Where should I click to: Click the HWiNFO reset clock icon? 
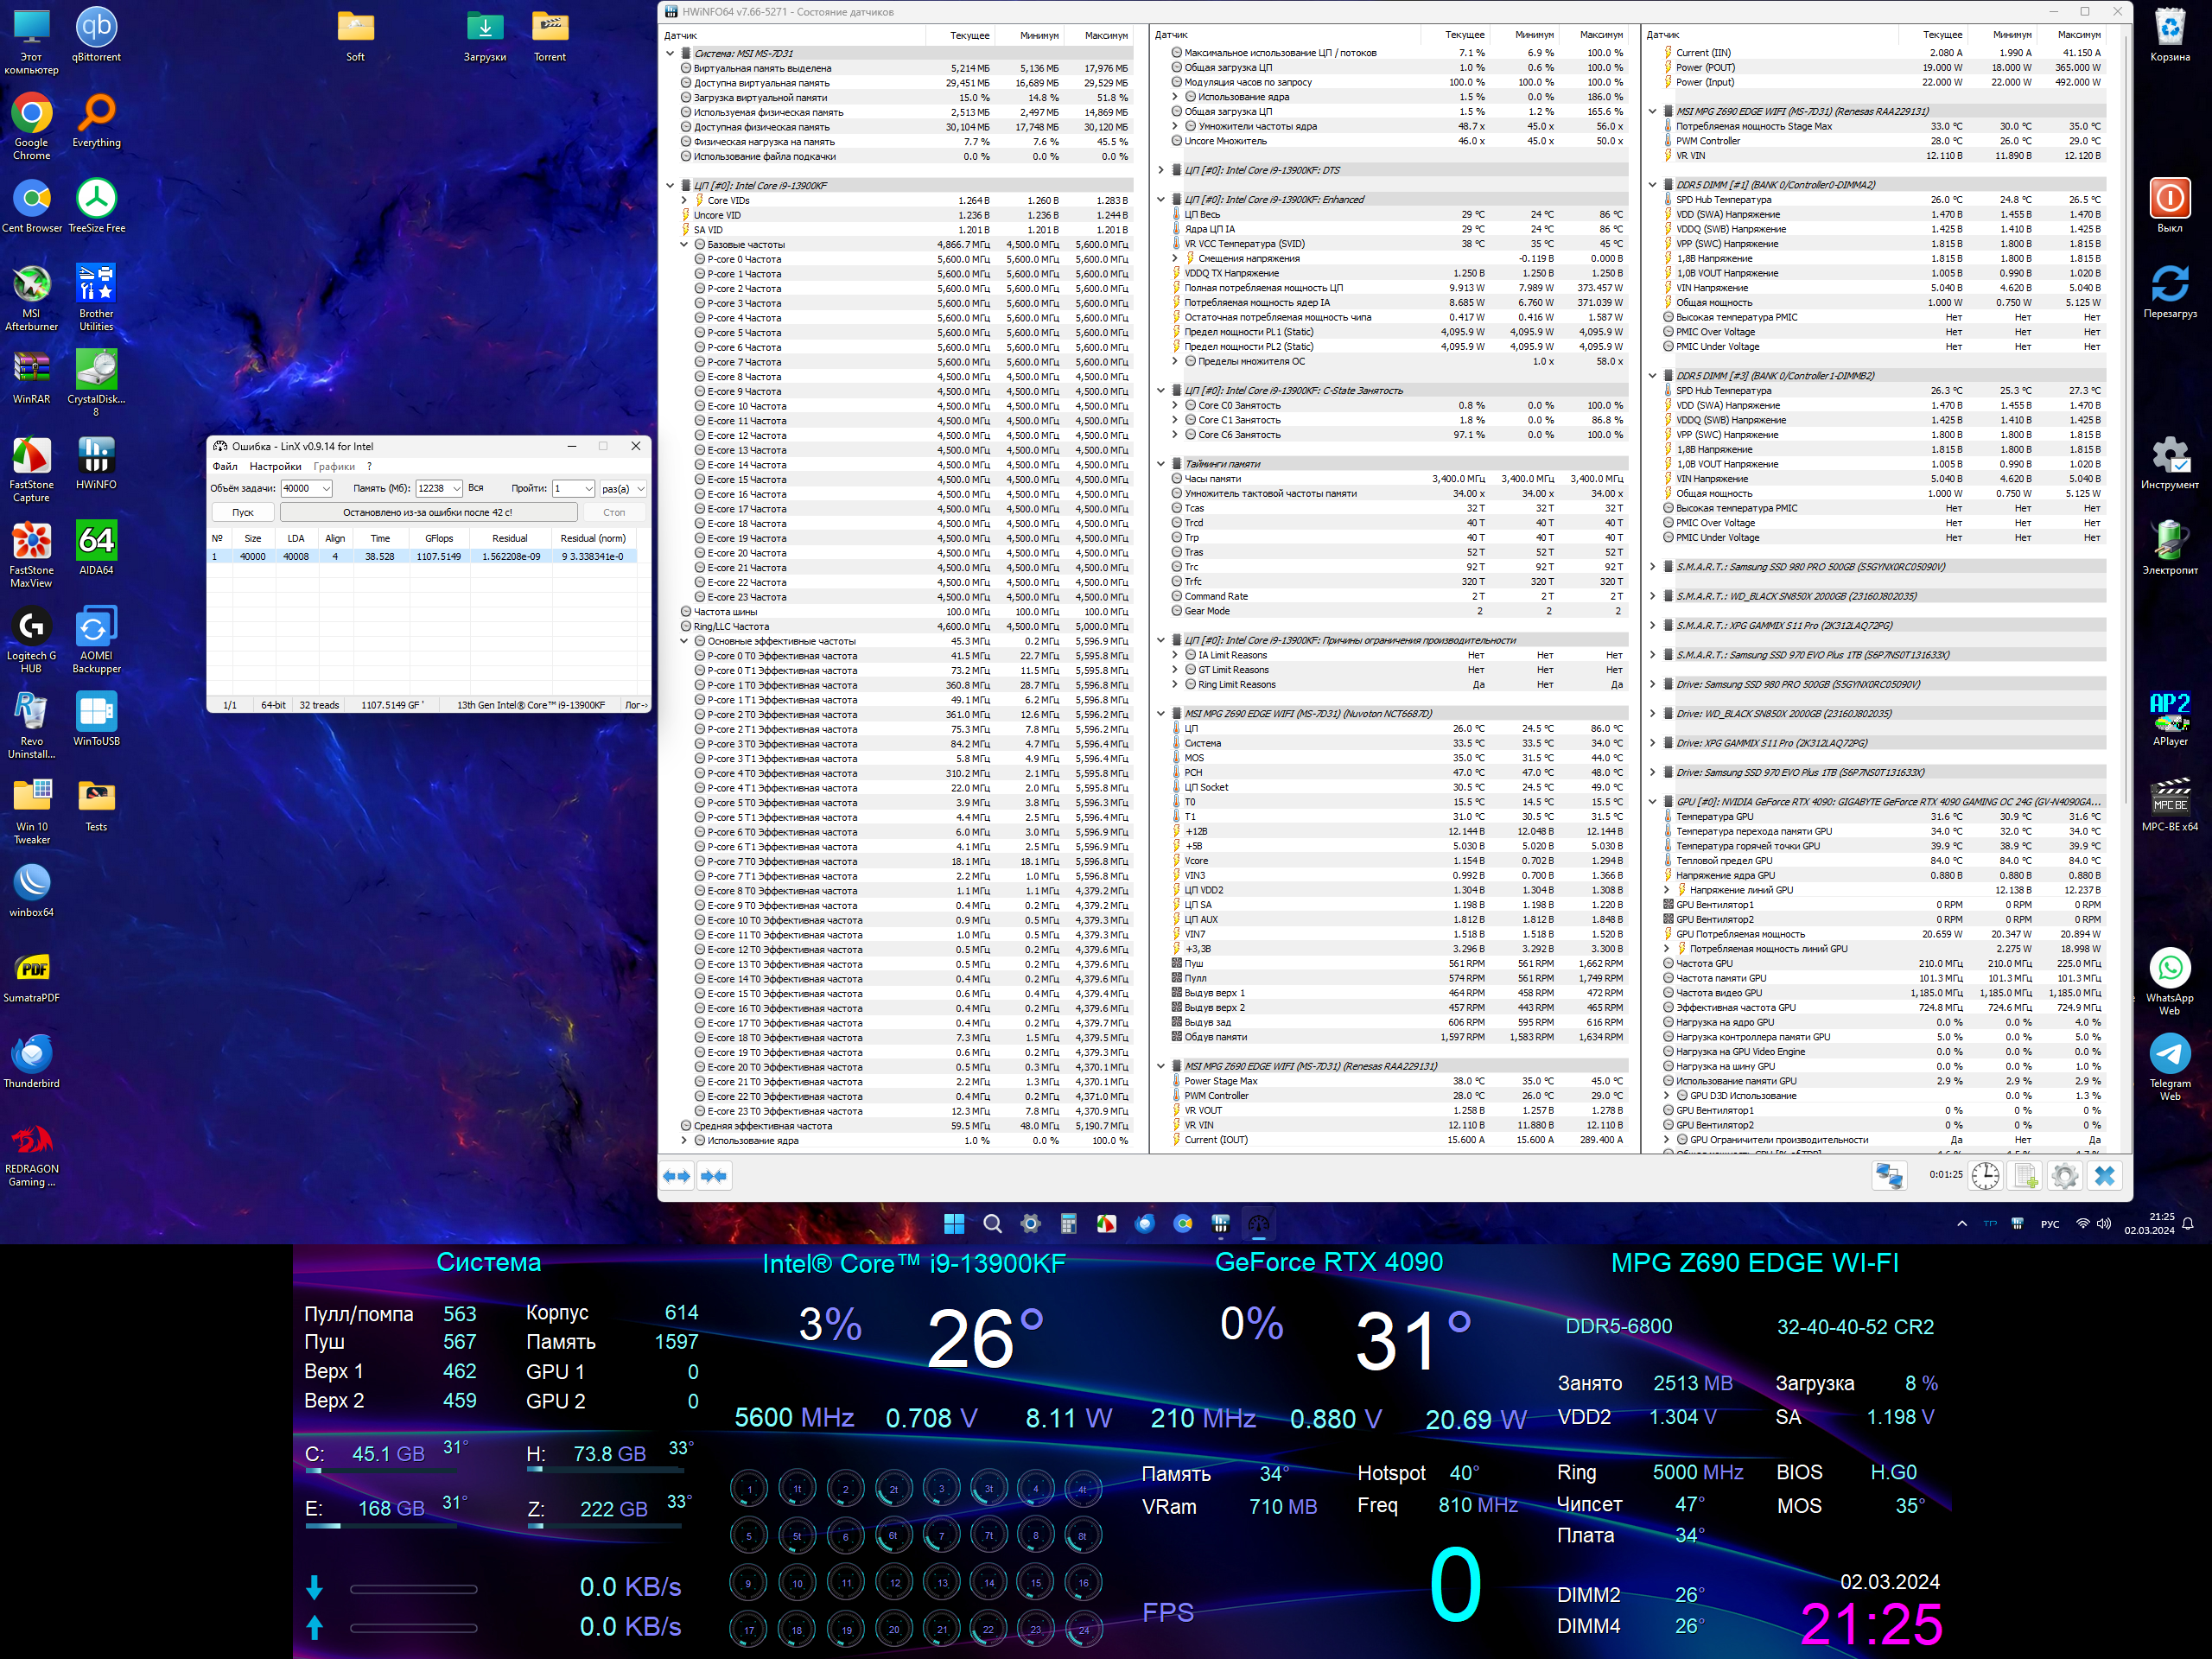click(1984, 1176)
